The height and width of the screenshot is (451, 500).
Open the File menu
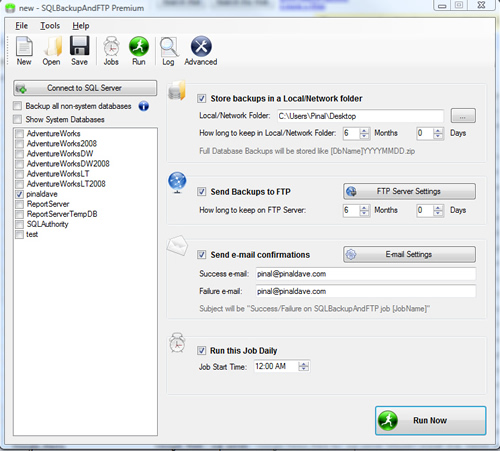pos(22,26)
